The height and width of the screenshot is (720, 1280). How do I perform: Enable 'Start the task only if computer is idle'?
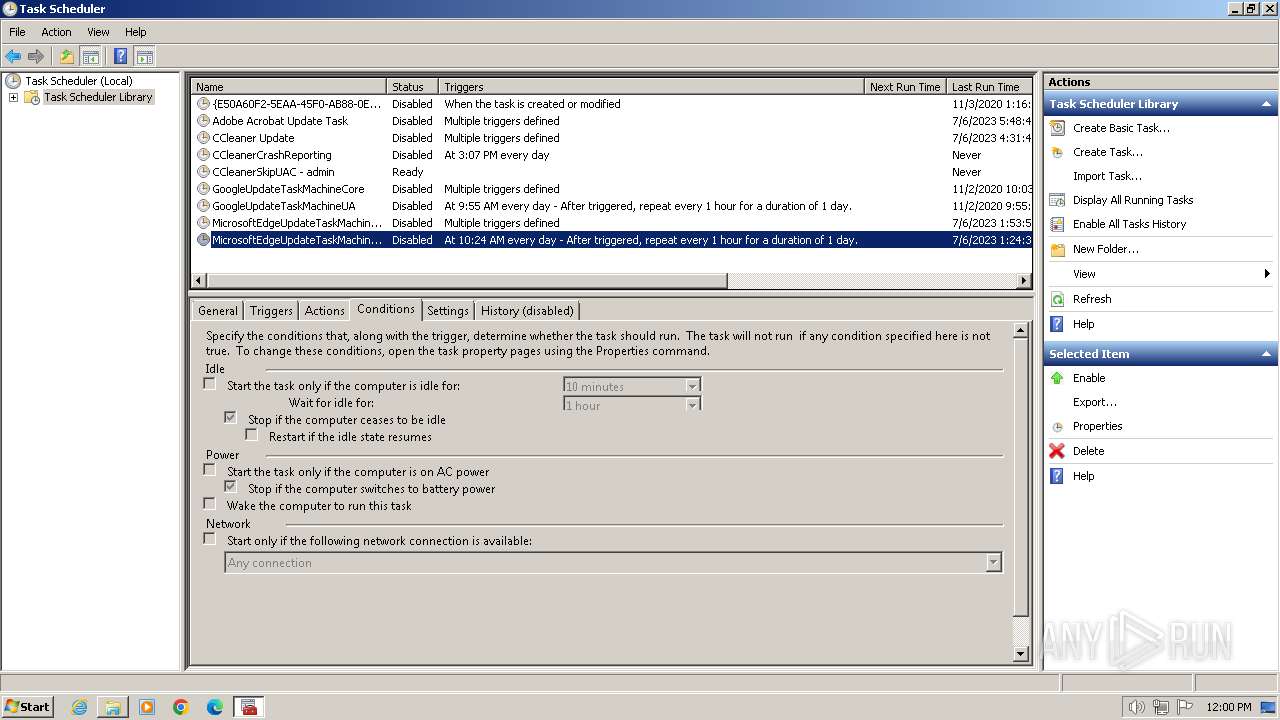209,384
